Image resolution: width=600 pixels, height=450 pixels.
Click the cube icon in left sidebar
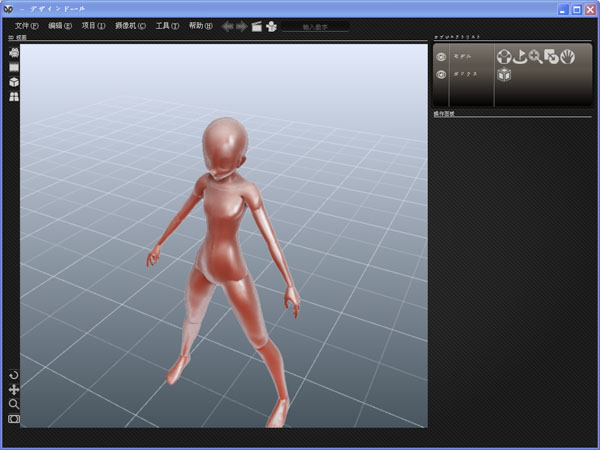pos(14,81)
